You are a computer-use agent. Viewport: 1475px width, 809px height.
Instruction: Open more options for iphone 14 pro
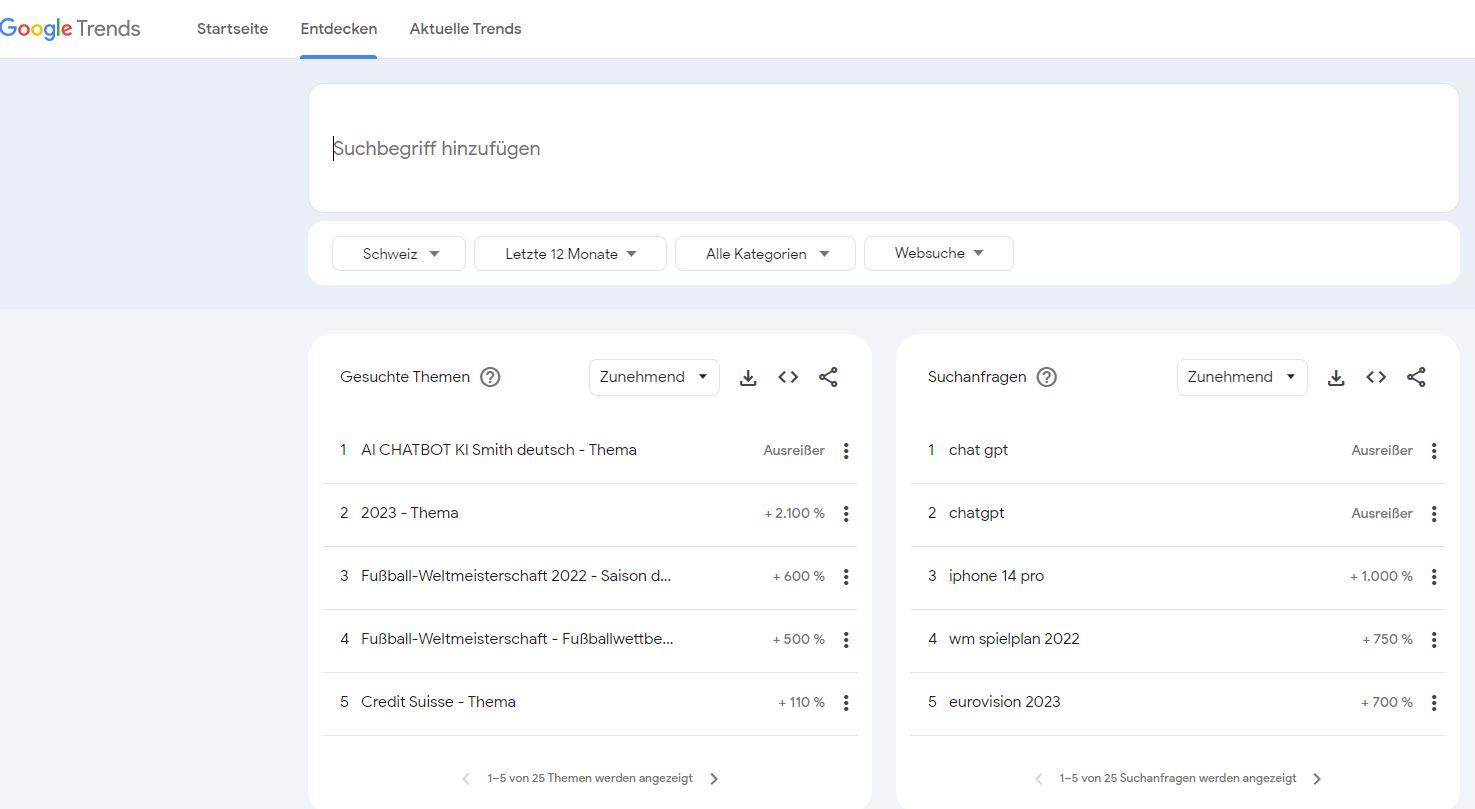(x=1434, y=577)
